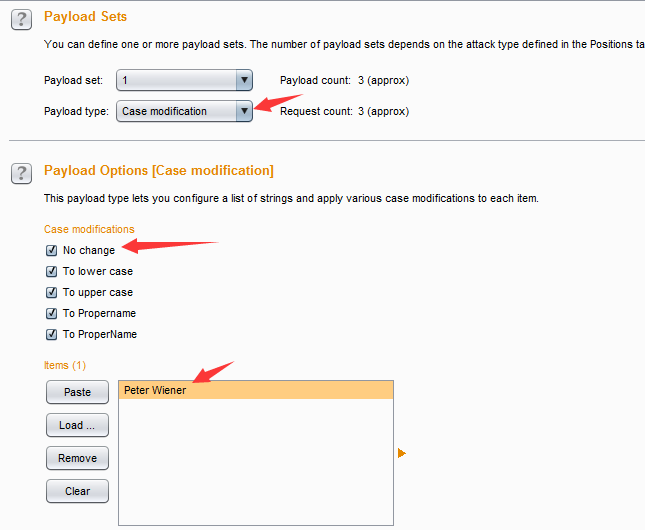The height and width of the screenshot is (530, 645).
Task: Toggle the To Propername checkbox
Action: pyautogui.click(x=51, y=313)
